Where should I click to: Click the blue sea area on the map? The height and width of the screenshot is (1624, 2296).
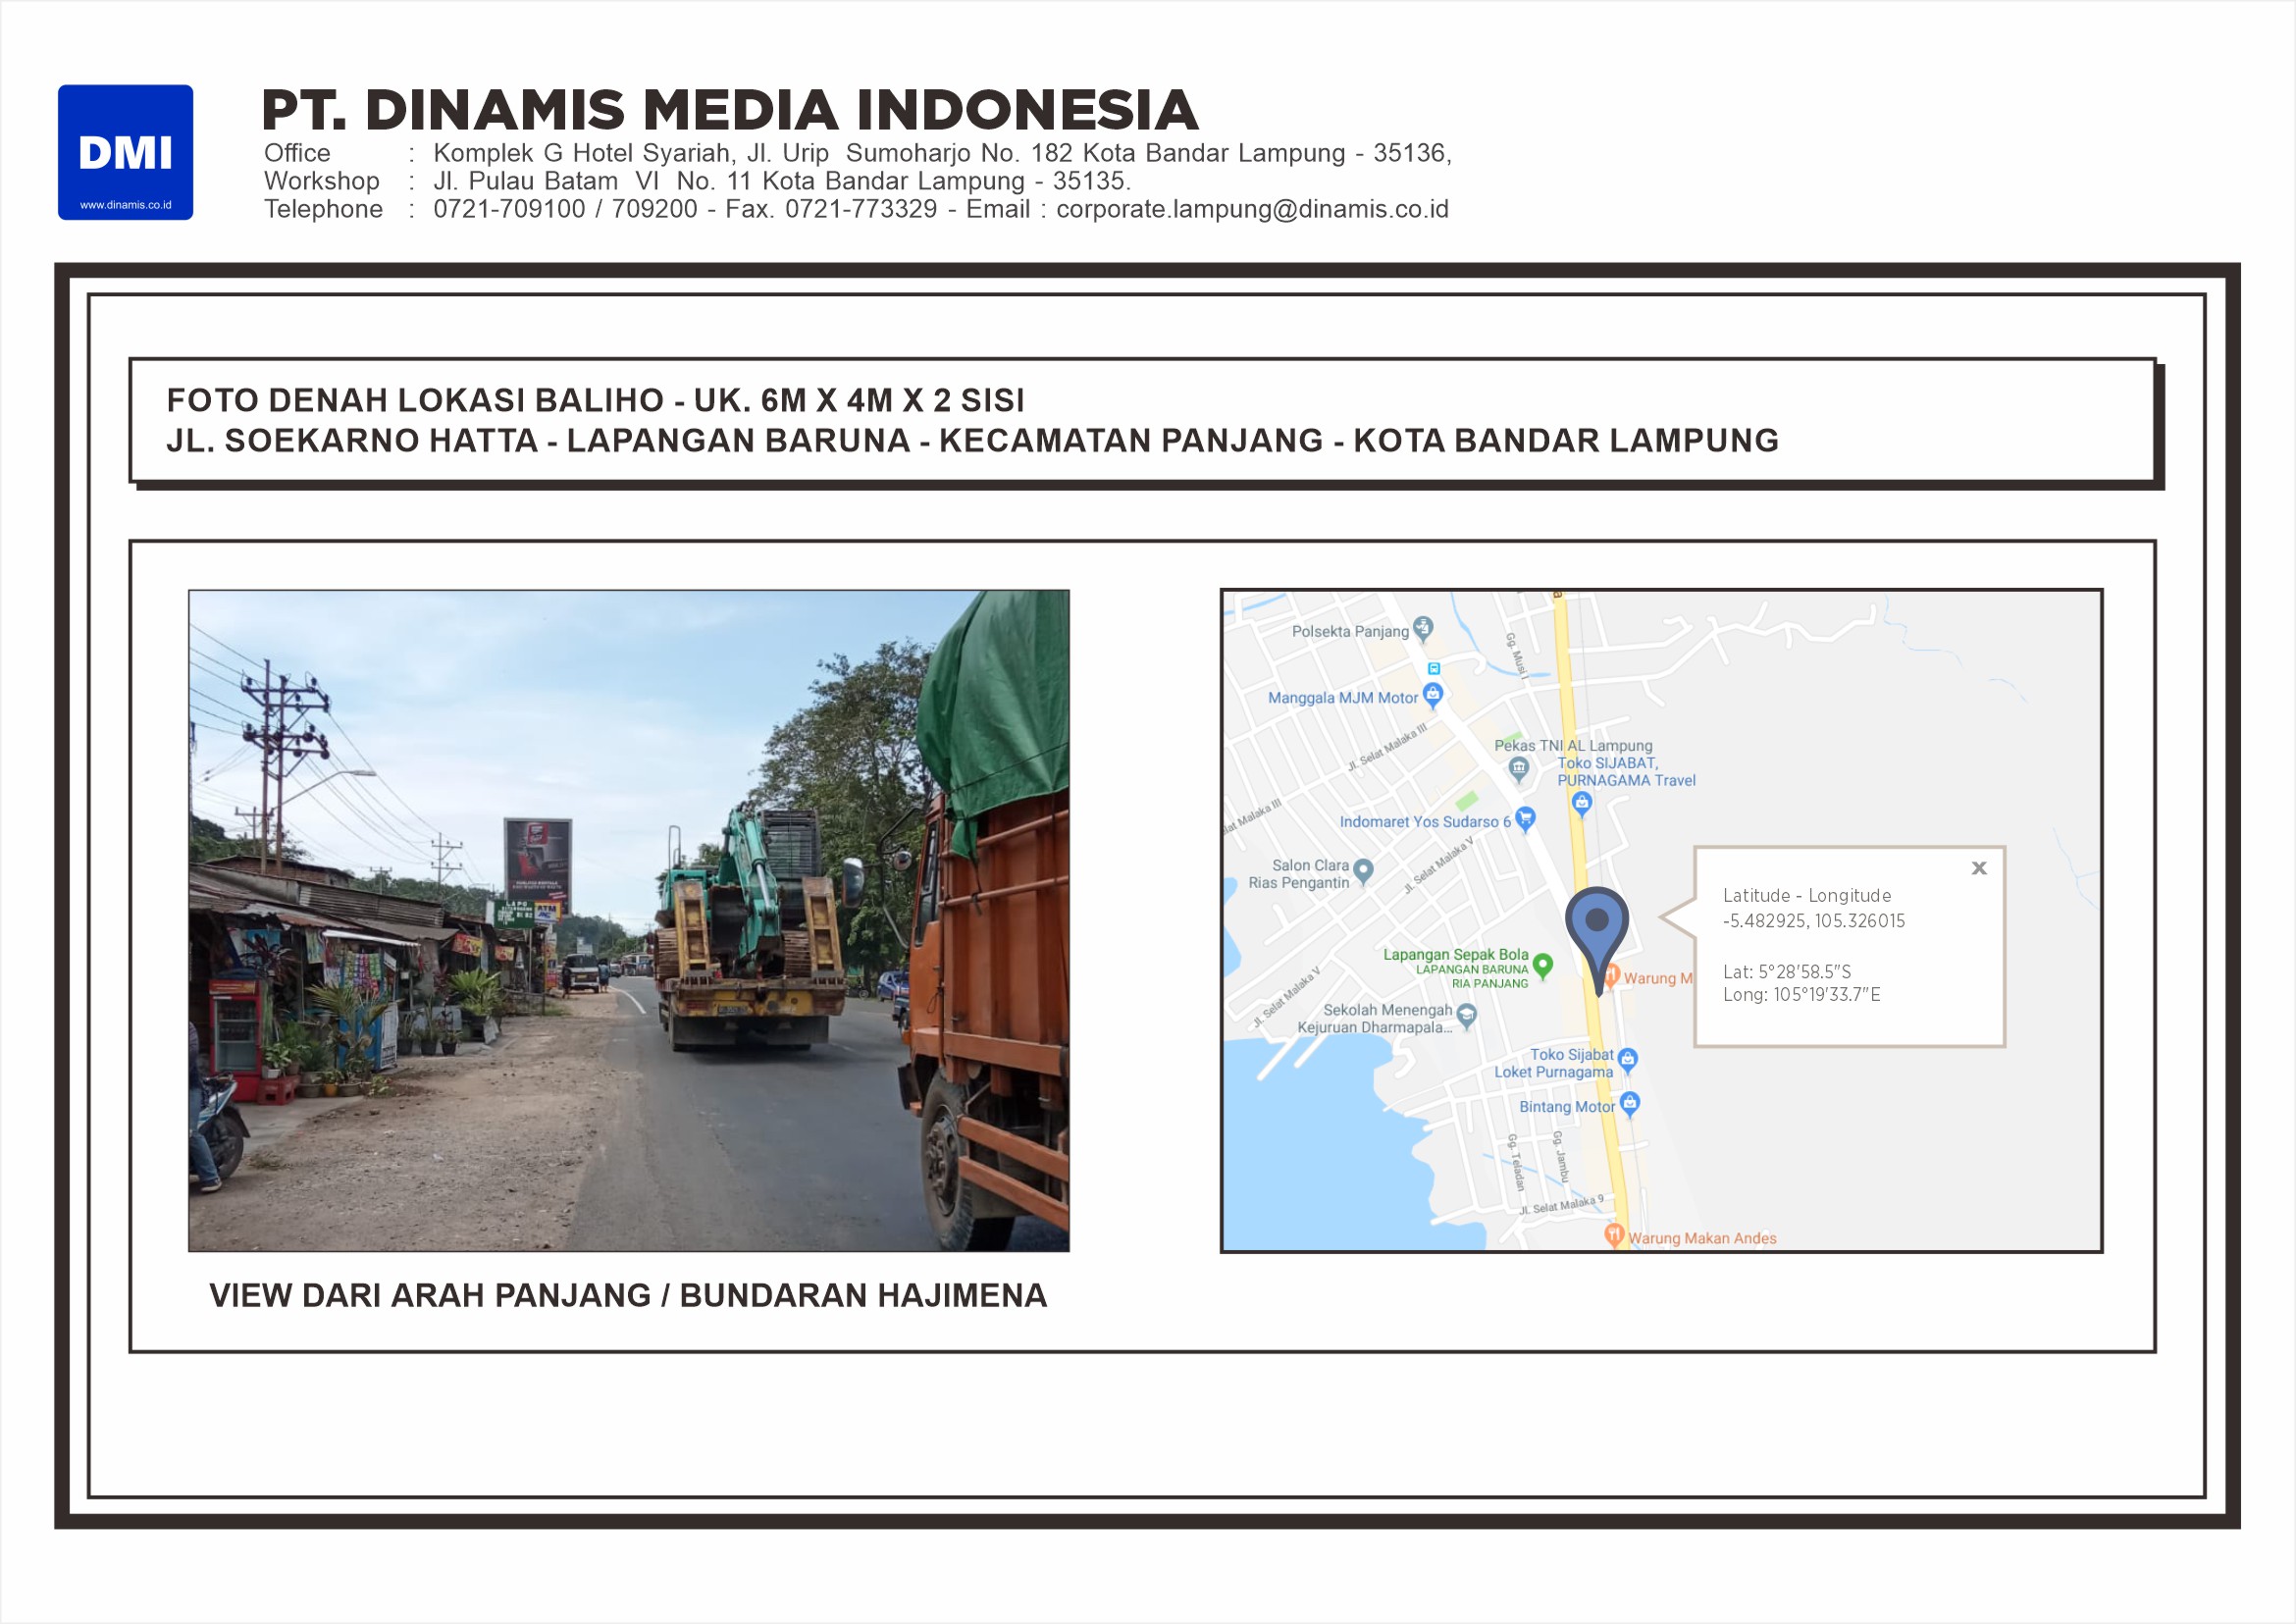coord(1320,1150)
